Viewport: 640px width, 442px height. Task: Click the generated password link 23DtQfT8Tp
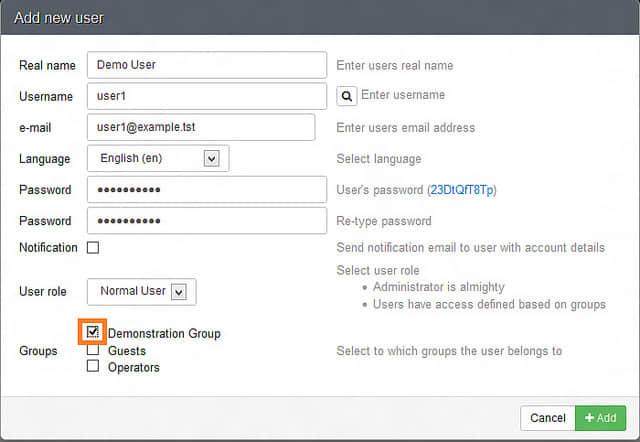coord(462,190)
